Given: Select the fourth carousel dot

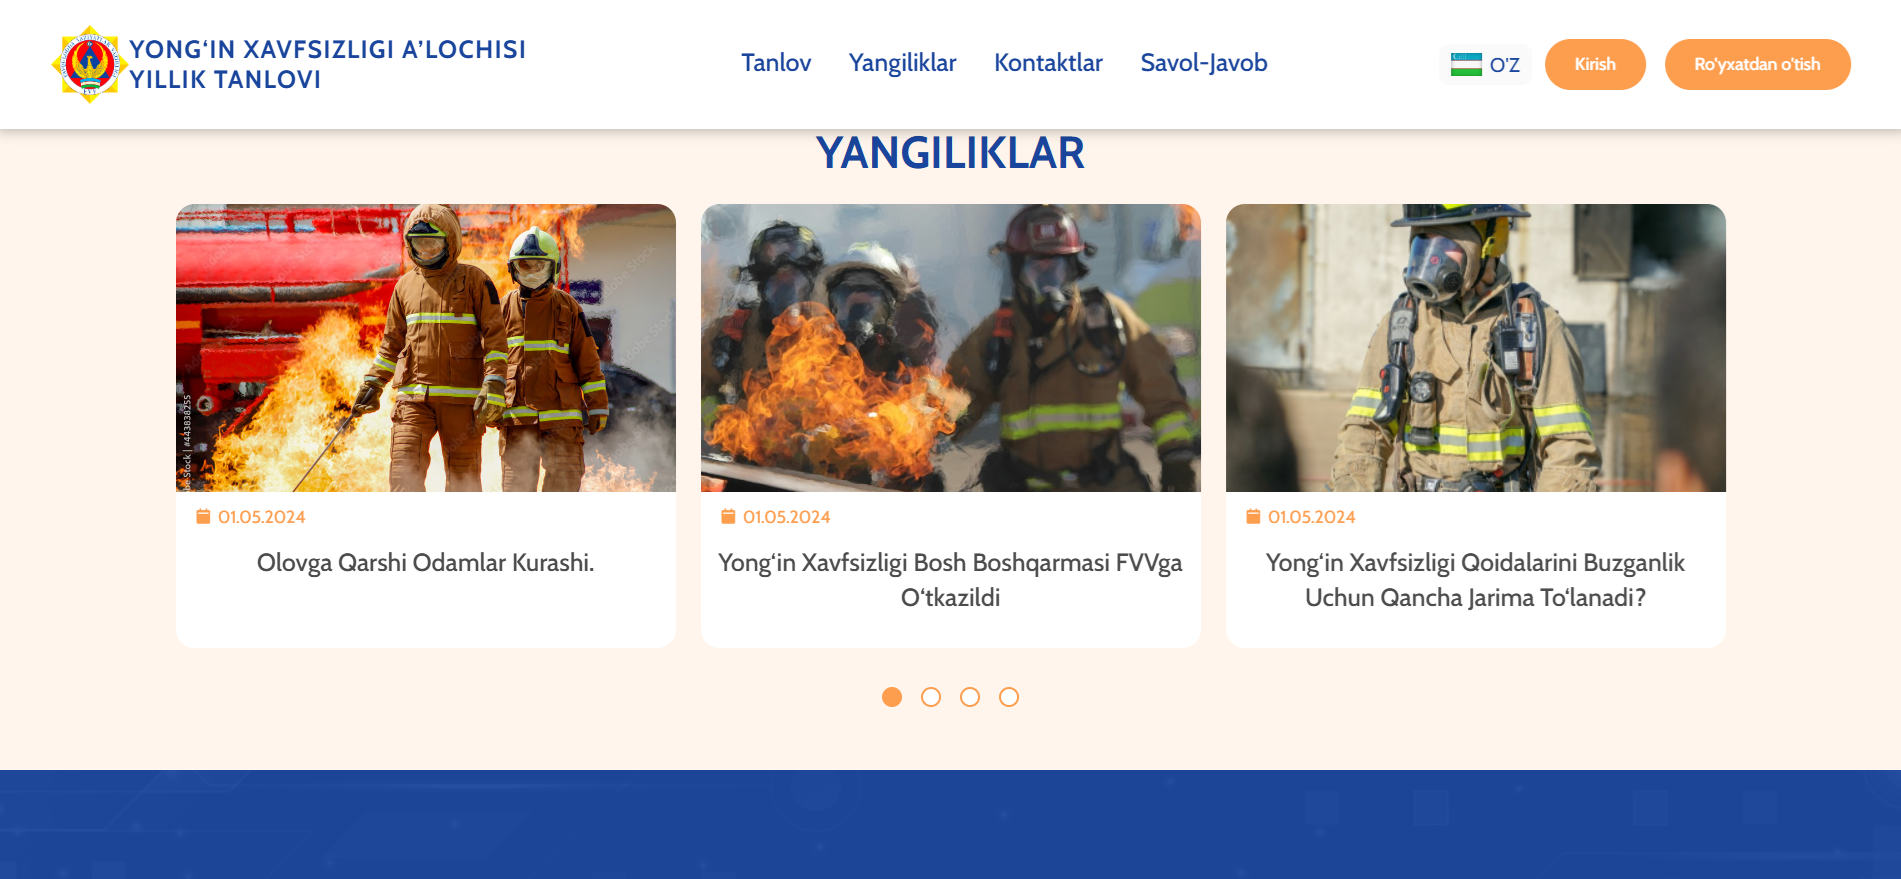Looking at the screenshot, I should coord(1009,697).
